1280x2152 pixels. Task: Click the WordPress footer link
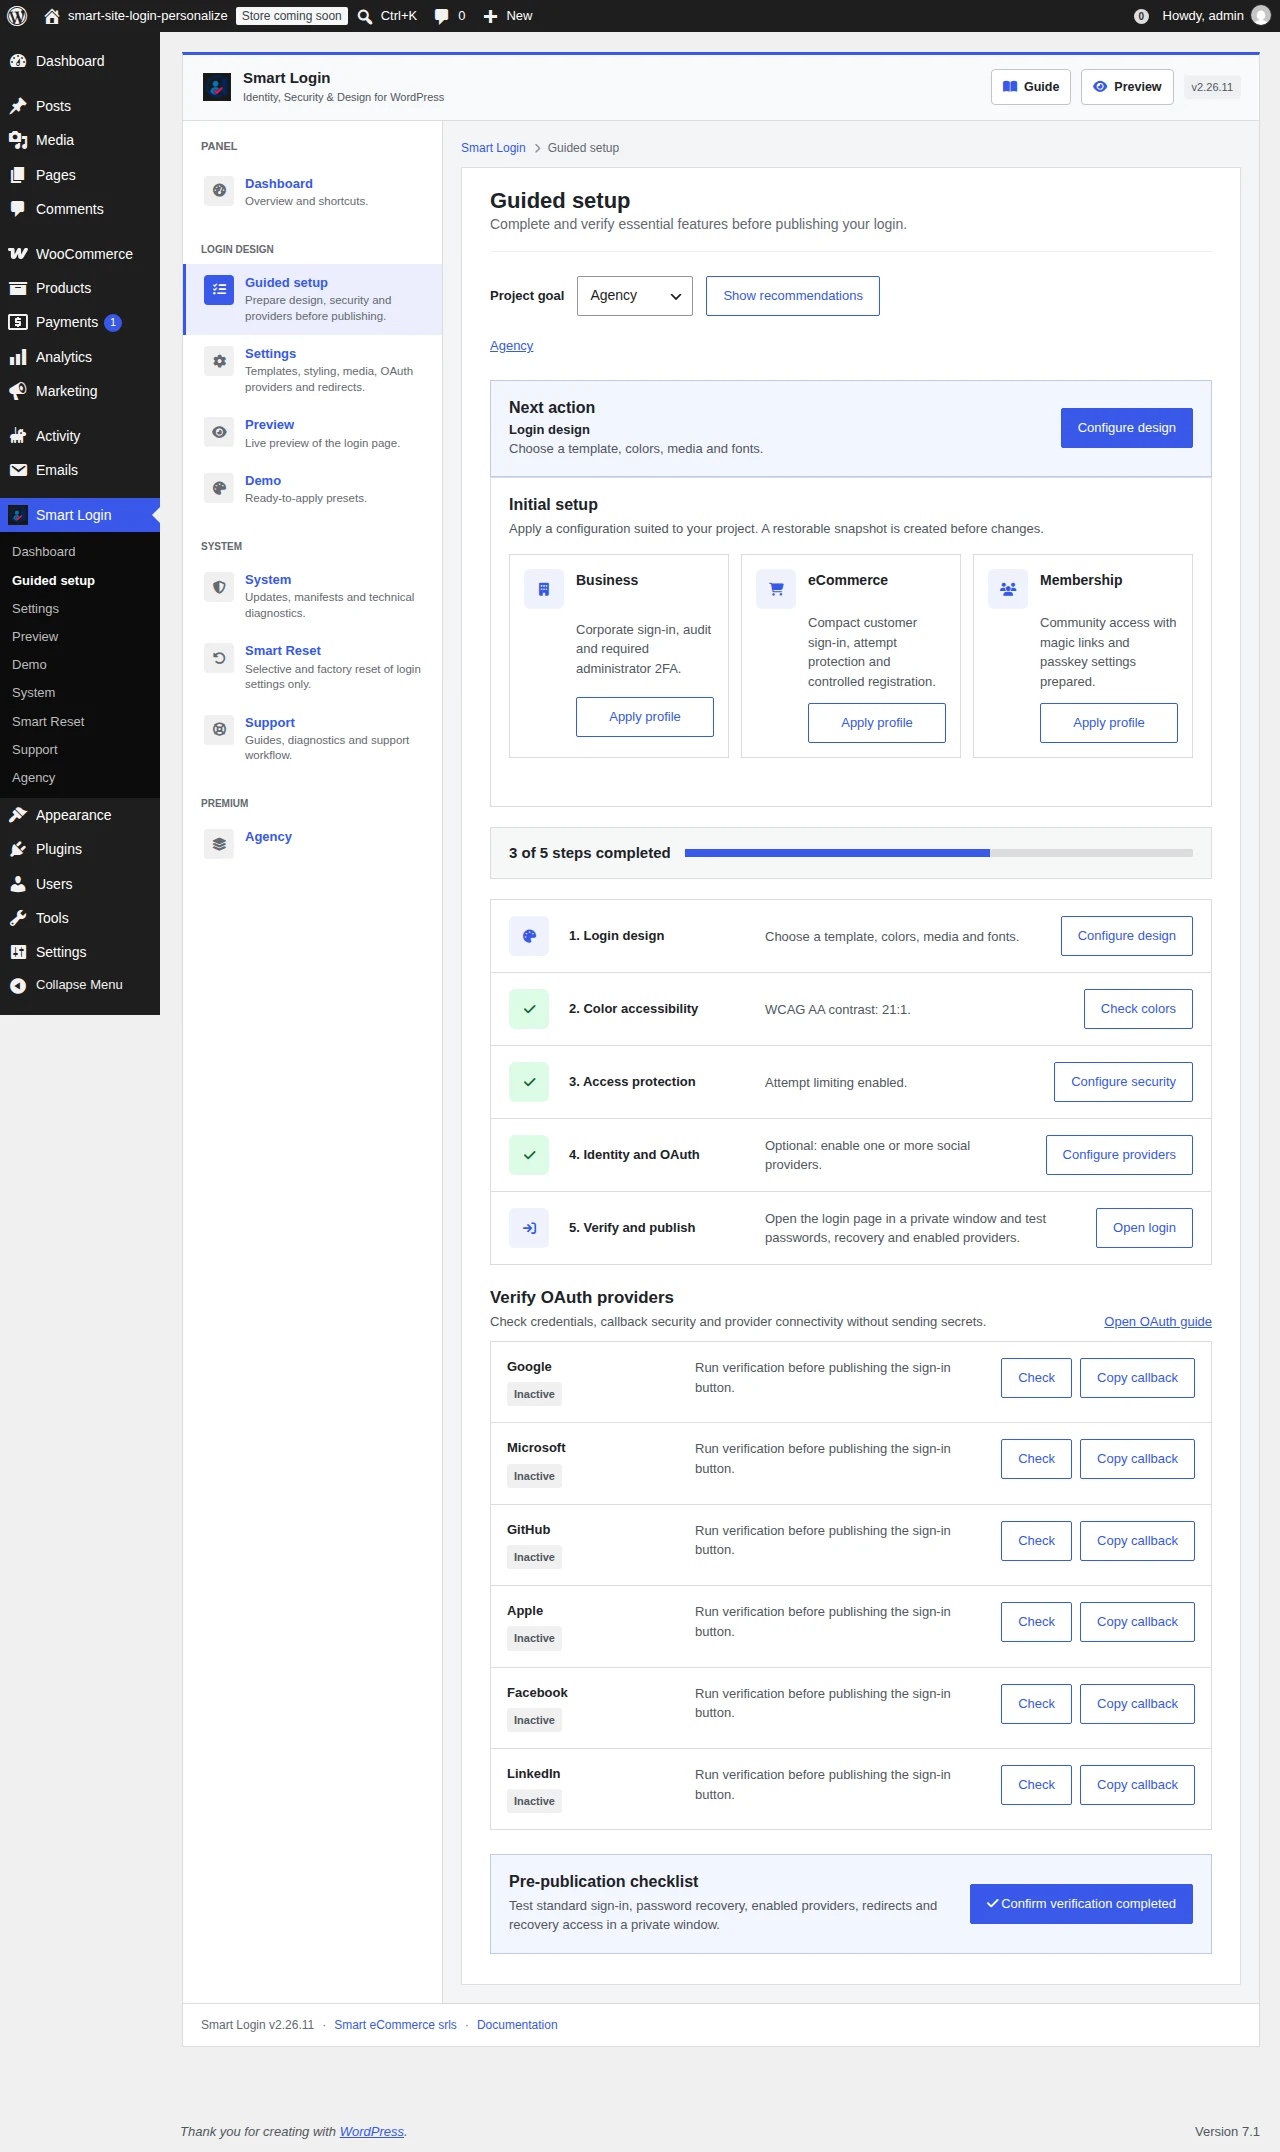(x=372, y=2132)
